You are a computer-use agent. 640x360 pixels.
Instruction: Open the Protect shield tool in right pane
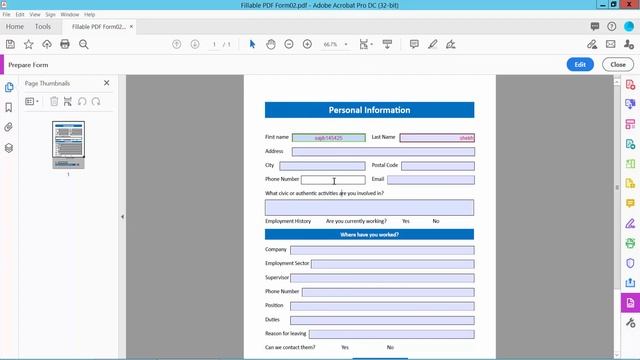point(630,263)
